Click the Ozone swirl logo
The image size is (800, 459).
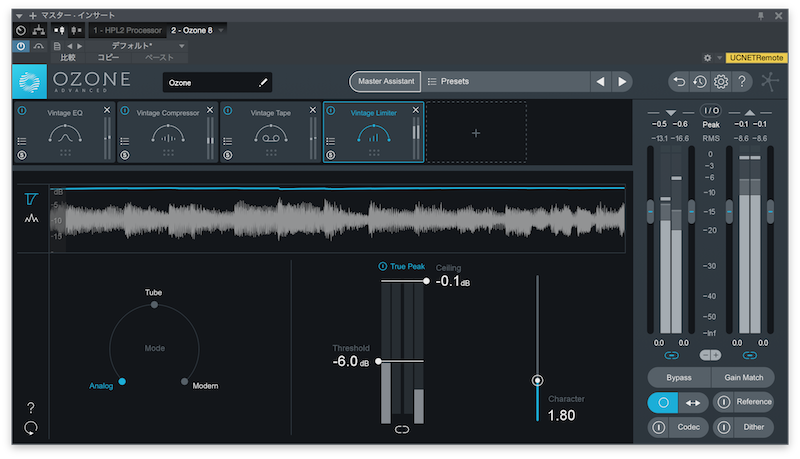(30, 82)
